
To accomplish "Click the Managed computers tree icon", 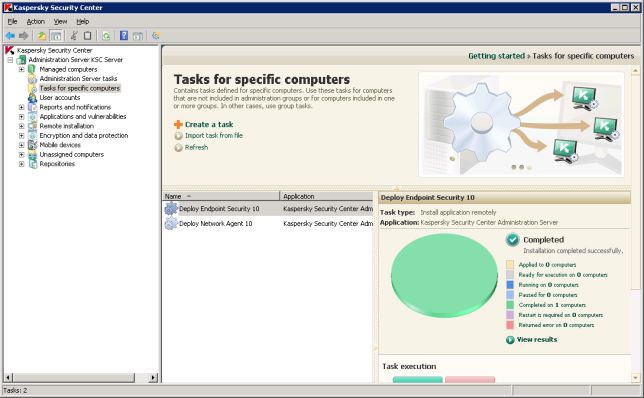I will point(32,69).
